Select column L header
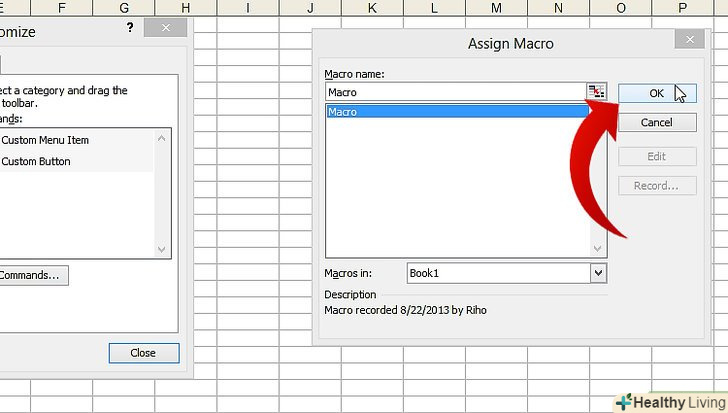The image size is (728, 413). pyautogui.click(x=434, y=7)
